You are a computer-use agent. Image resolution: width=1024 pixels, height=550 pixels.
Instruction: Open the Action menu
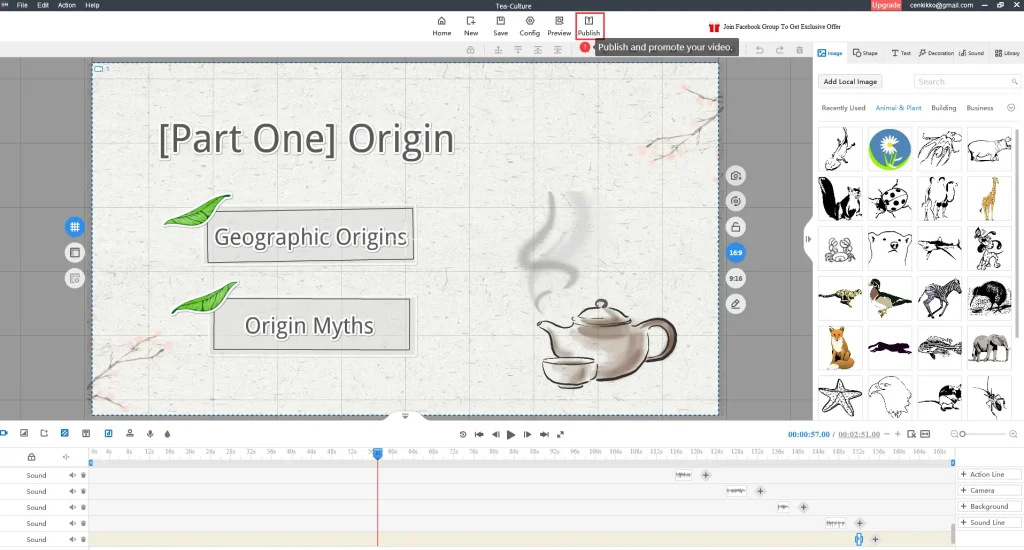(66, 5)
